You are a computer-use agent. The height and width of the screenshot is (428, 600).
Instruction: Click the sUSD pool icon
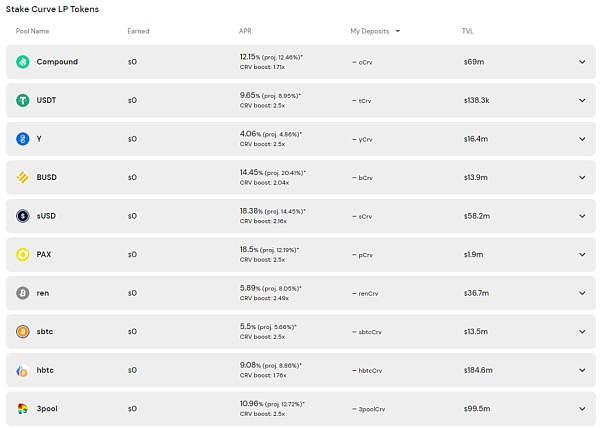[23, 216]
